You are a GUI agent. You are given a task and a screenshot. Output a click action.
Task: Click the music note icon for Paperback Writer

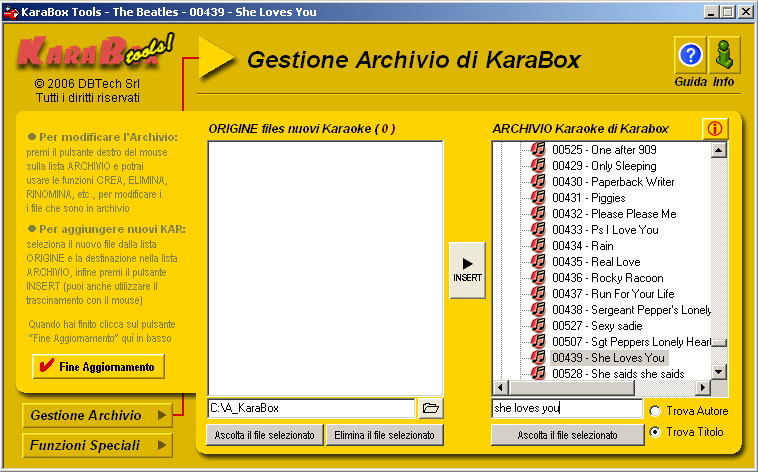pos(538,181)
